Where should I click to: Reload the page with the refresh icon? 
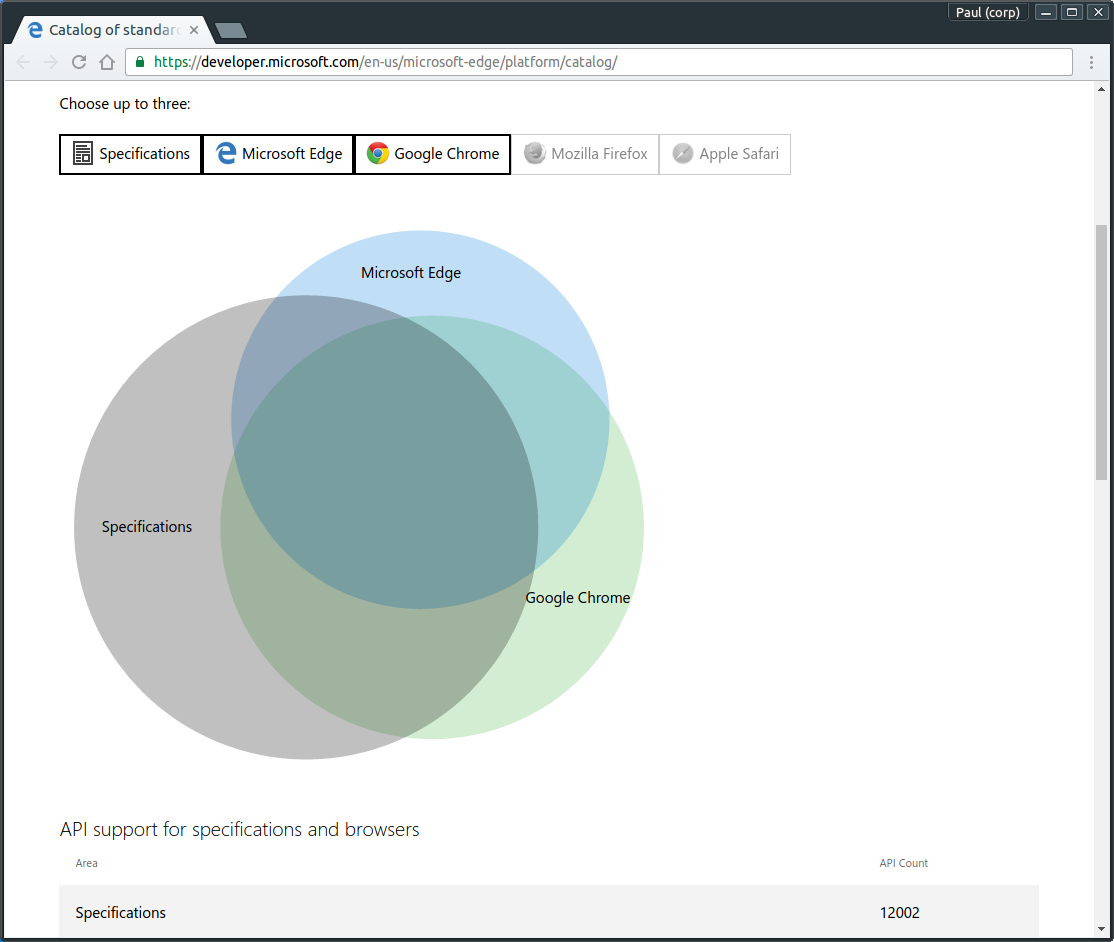point(79,62)
